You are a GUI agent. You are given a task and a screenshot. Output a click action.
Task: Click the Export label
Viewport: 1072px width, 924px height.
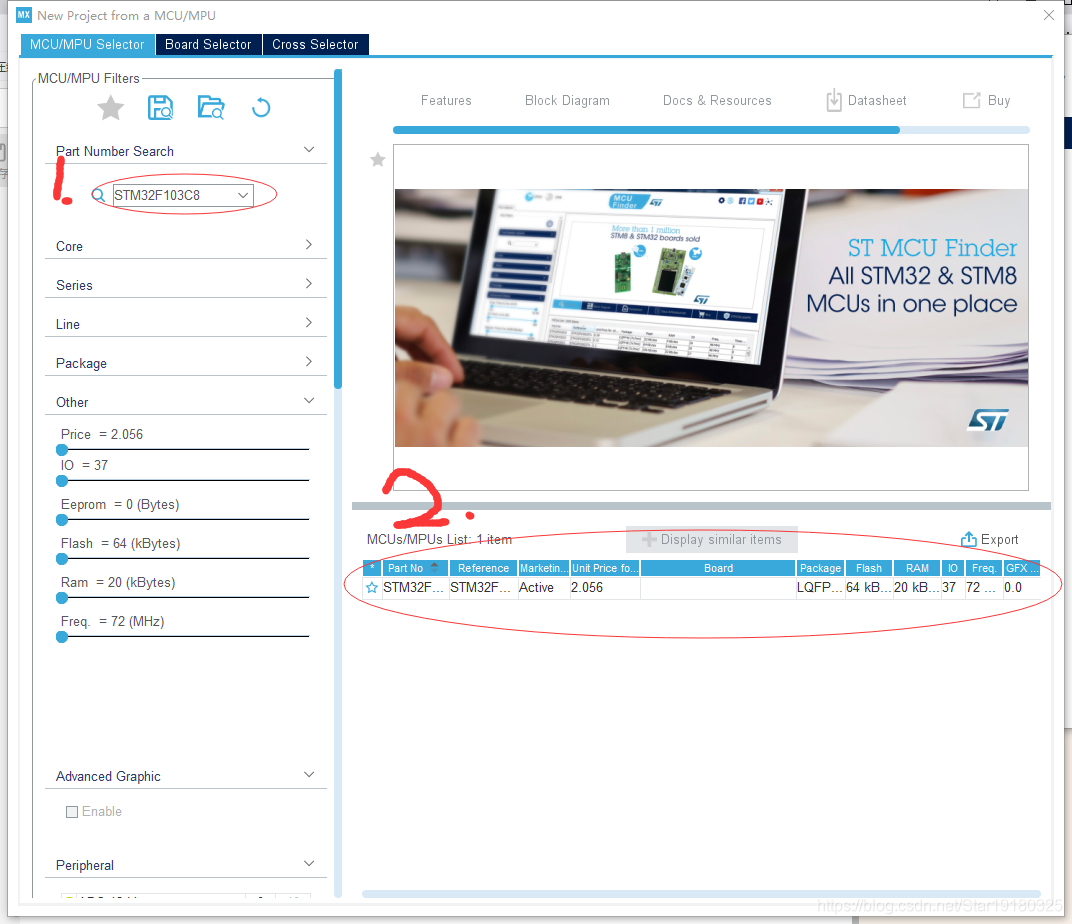pos(1000,539)
